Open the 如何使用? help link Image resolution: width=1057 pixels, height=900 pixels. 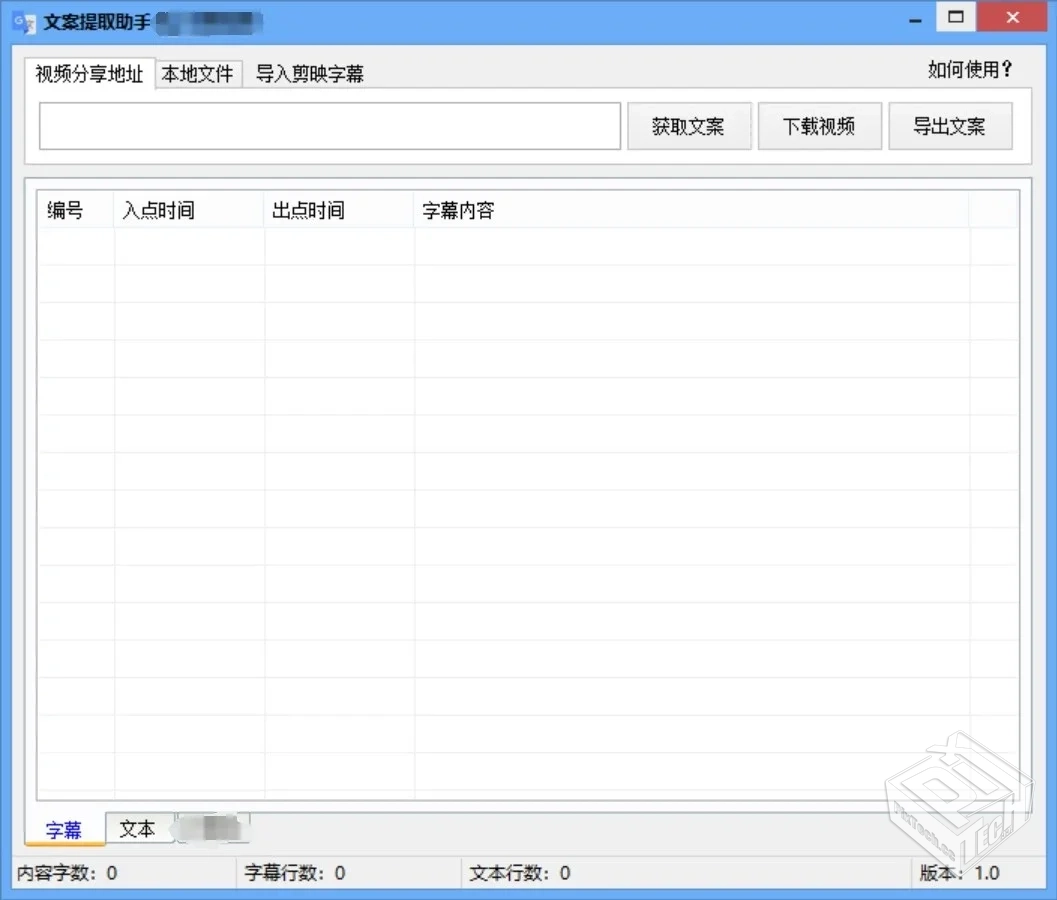[968, 69]
